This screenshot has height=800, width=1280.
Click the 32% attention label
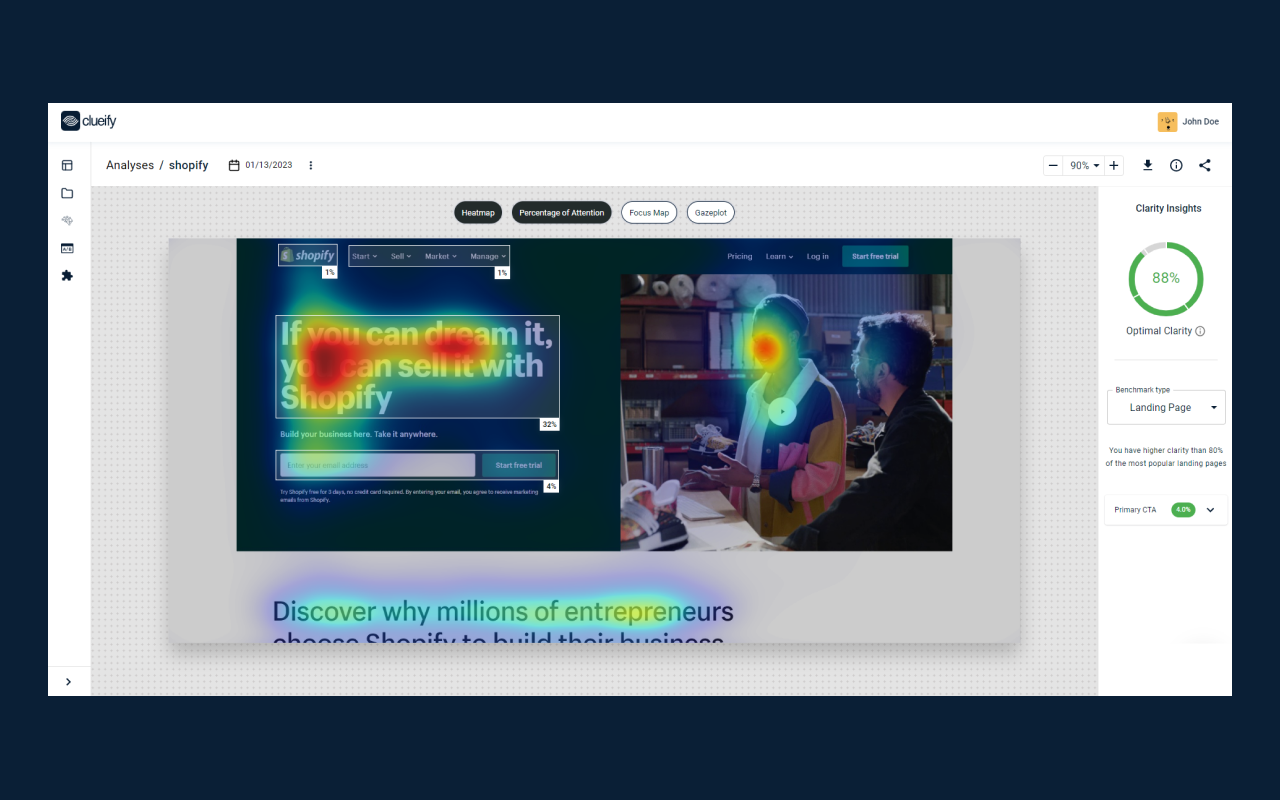click(x=549, y=424)
